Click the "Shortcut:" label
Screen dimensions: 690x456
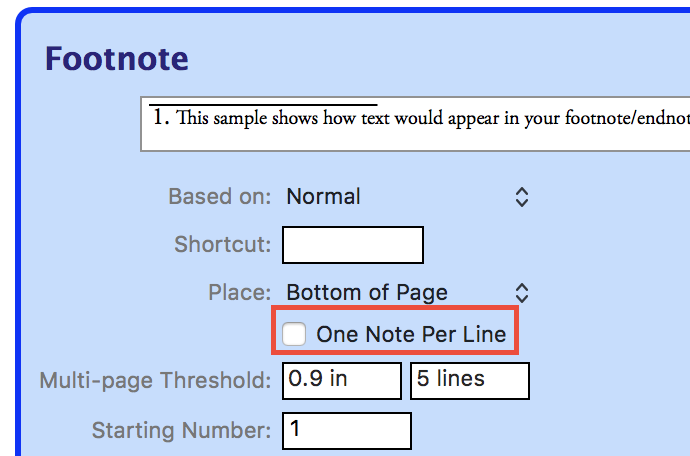pyautogui.click(x=222, y=245)
